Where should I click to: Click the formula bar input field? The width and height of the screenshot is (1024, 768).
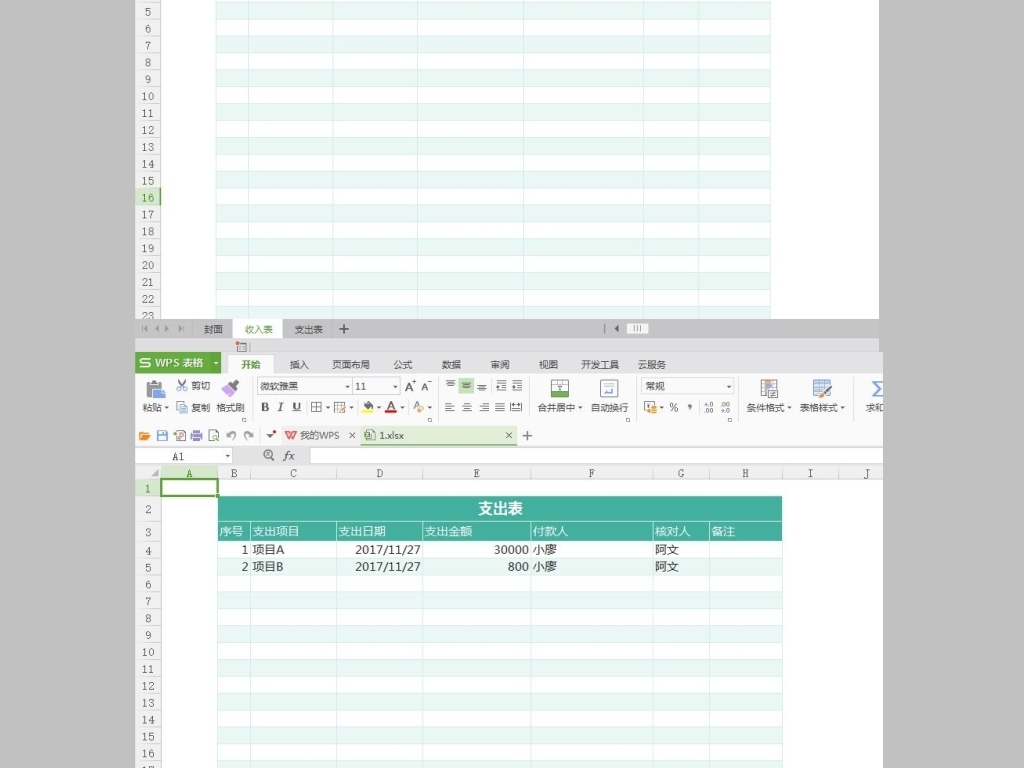tap(596, 456)
